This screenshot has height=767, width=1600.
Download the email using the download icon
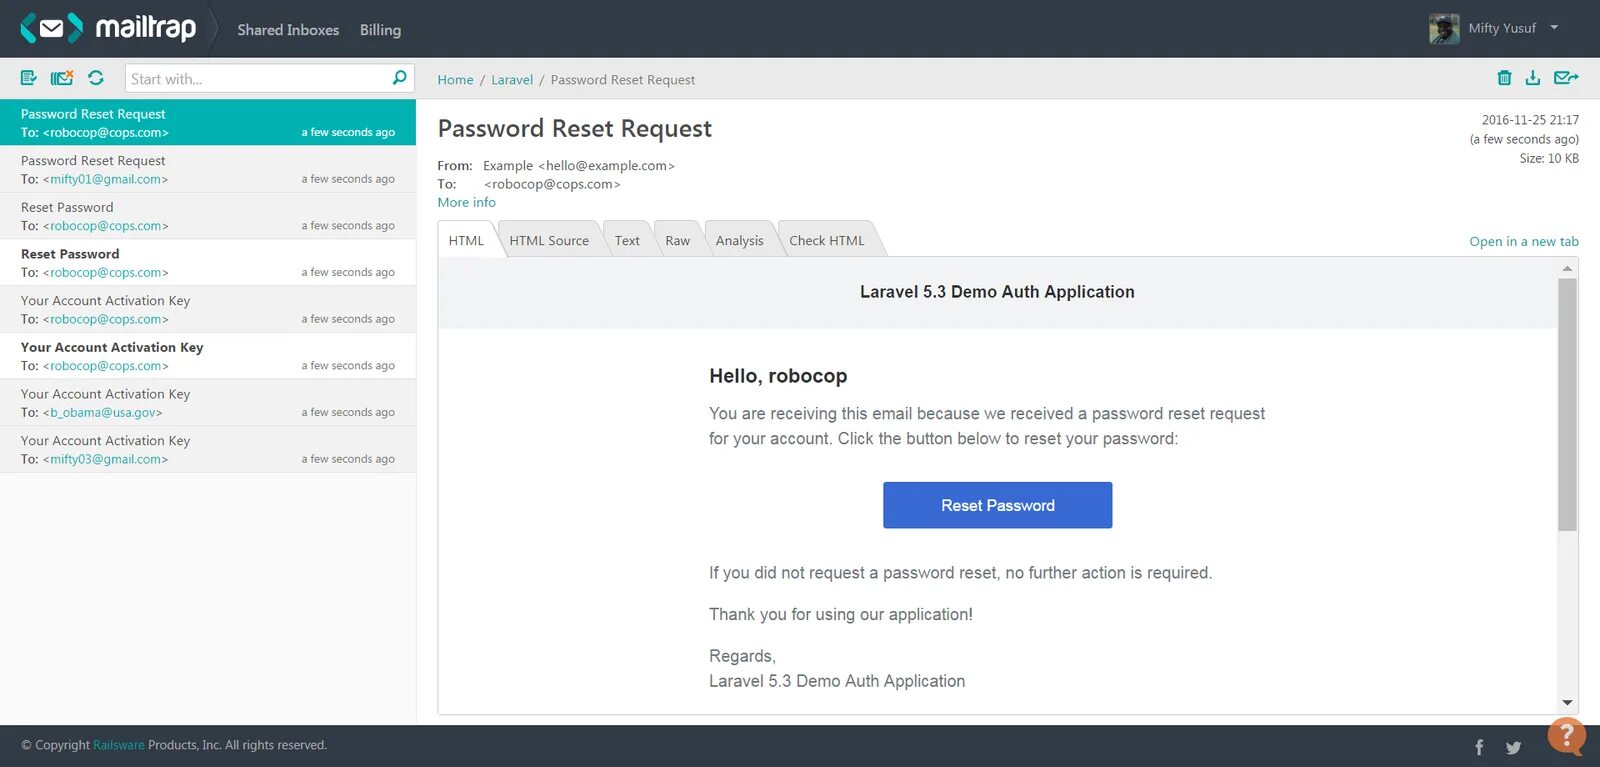click(x=1532, y=78)
